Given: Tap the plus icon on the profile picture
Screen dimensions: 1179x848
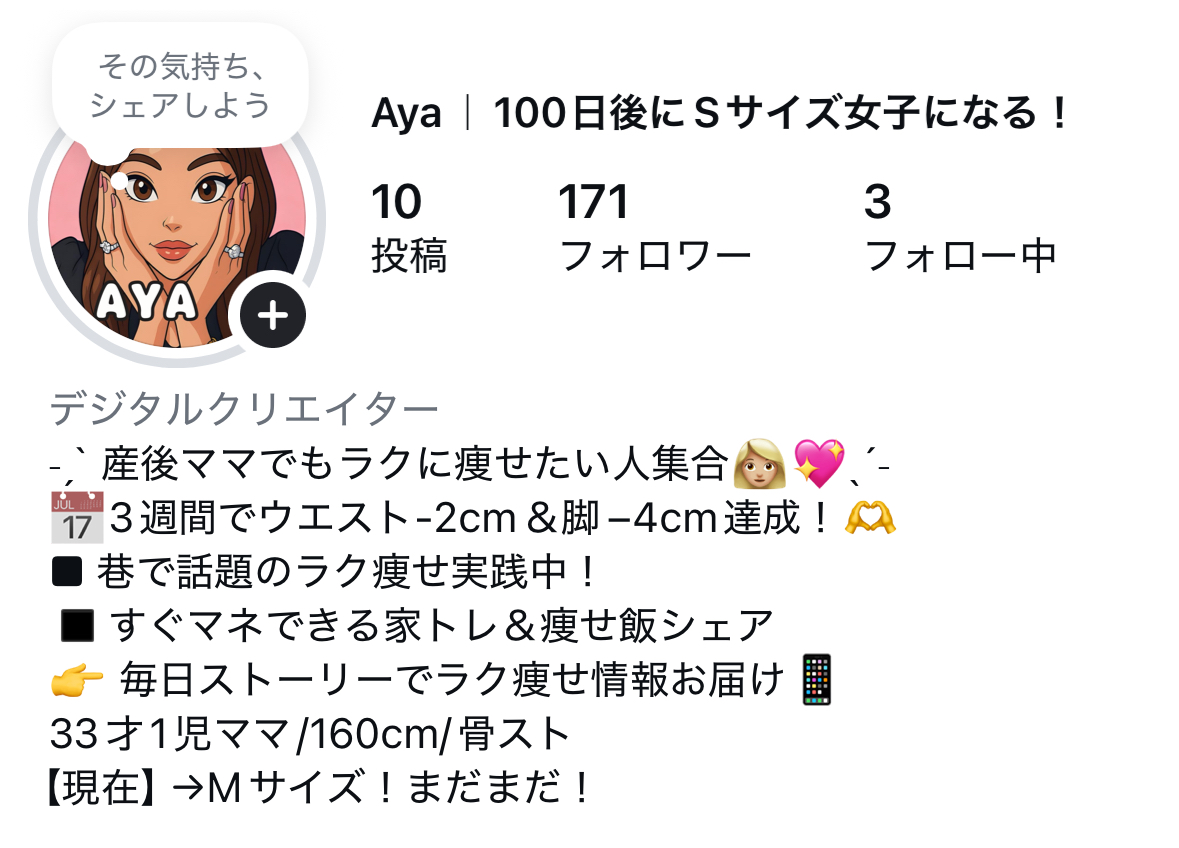Looking at the screenshot, I should [272, 315].
